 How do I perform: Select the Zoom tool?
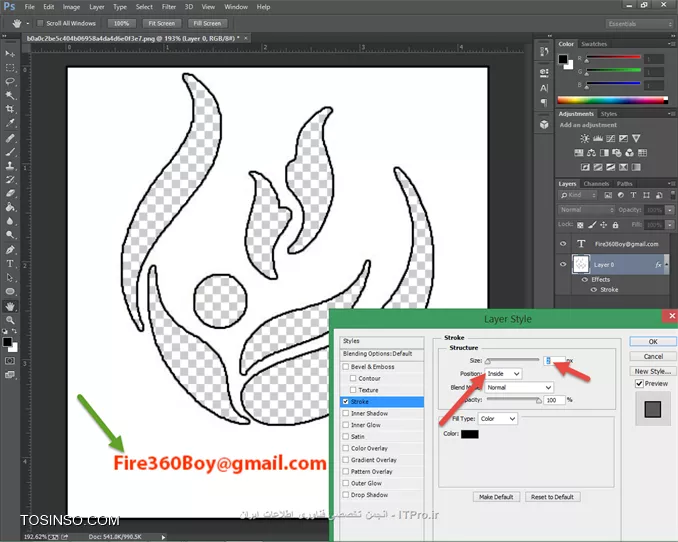(x=10, y=320)
